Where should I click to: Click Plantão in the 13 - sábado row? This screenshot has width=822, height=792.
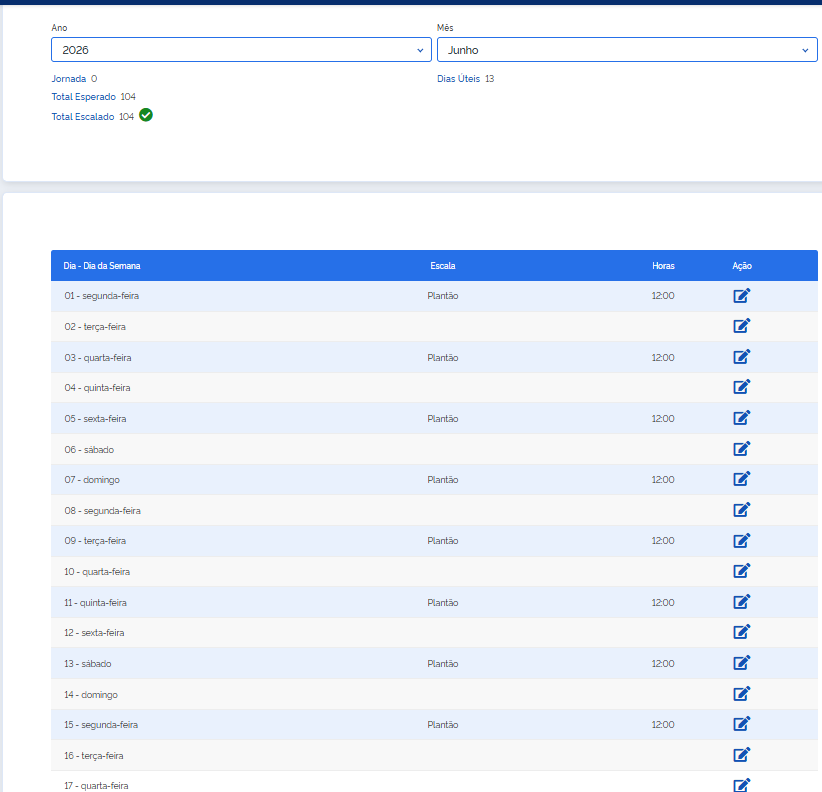coord(442,664)
